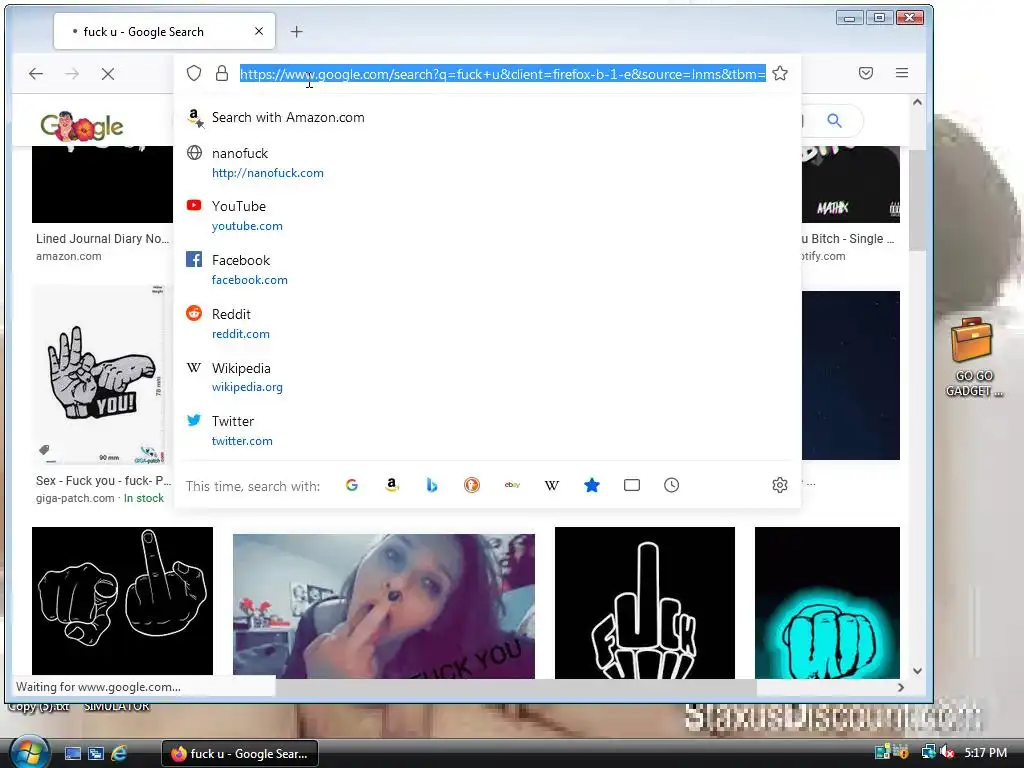The image size is (1024, 768).
Task: Select the Reddit suggestion
Action: pyautogui.click(x=487, y=323)
